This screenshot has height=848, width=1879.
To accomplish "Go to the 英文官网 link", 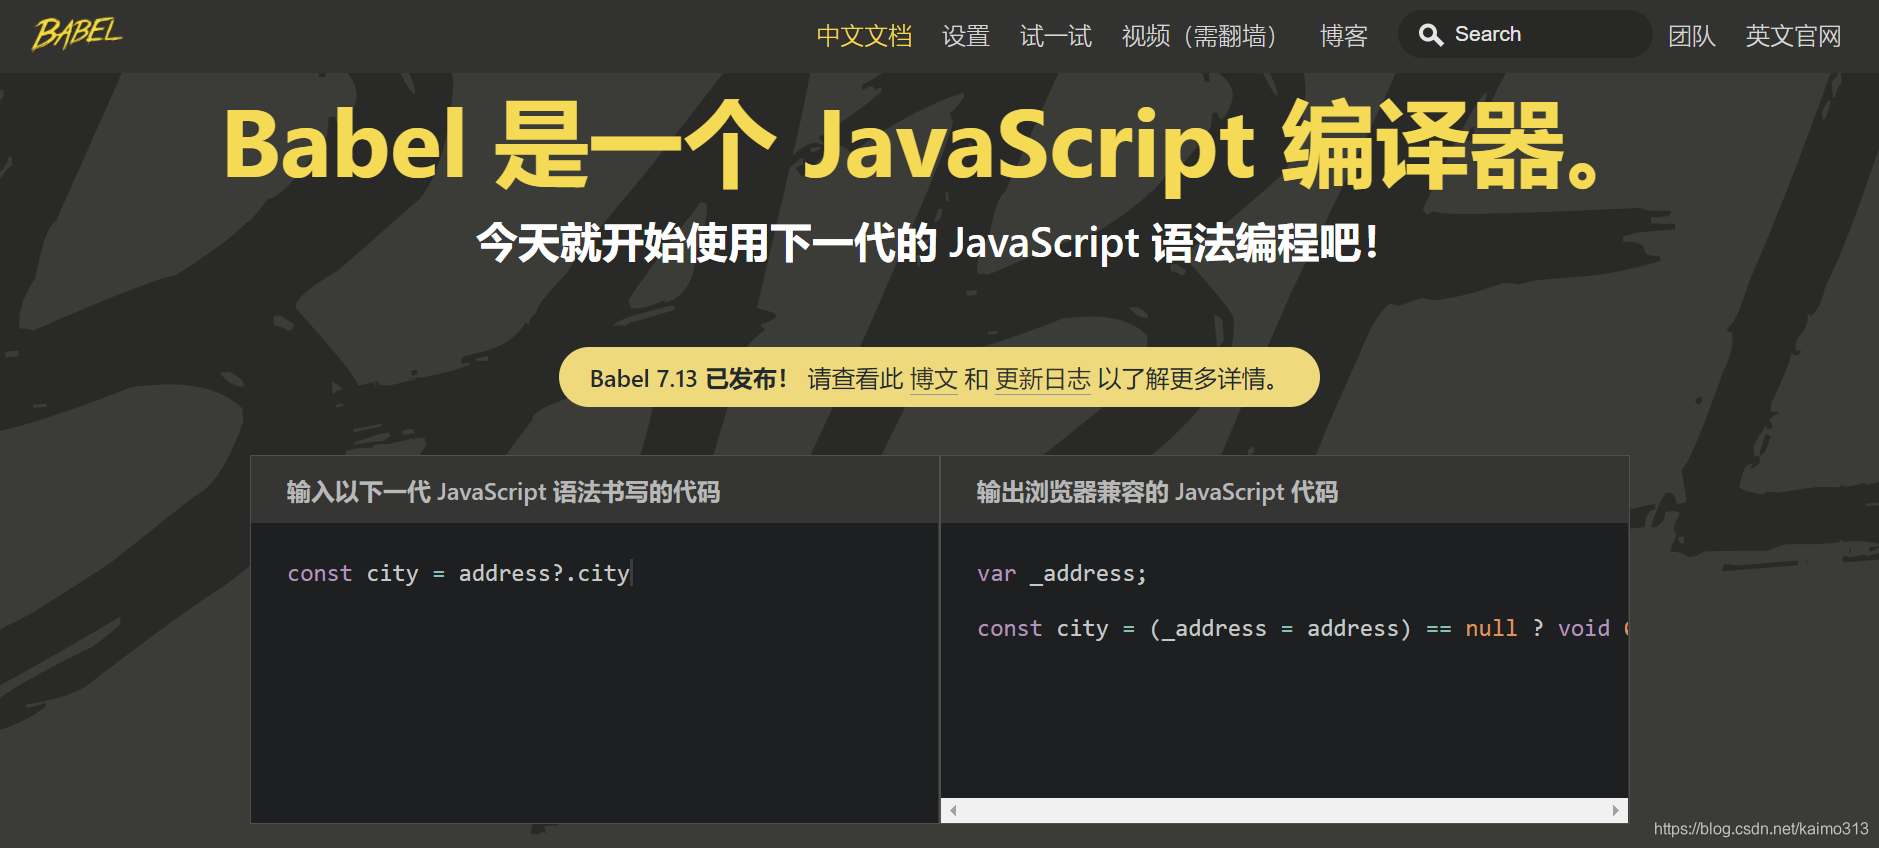I will point(1793,36).
